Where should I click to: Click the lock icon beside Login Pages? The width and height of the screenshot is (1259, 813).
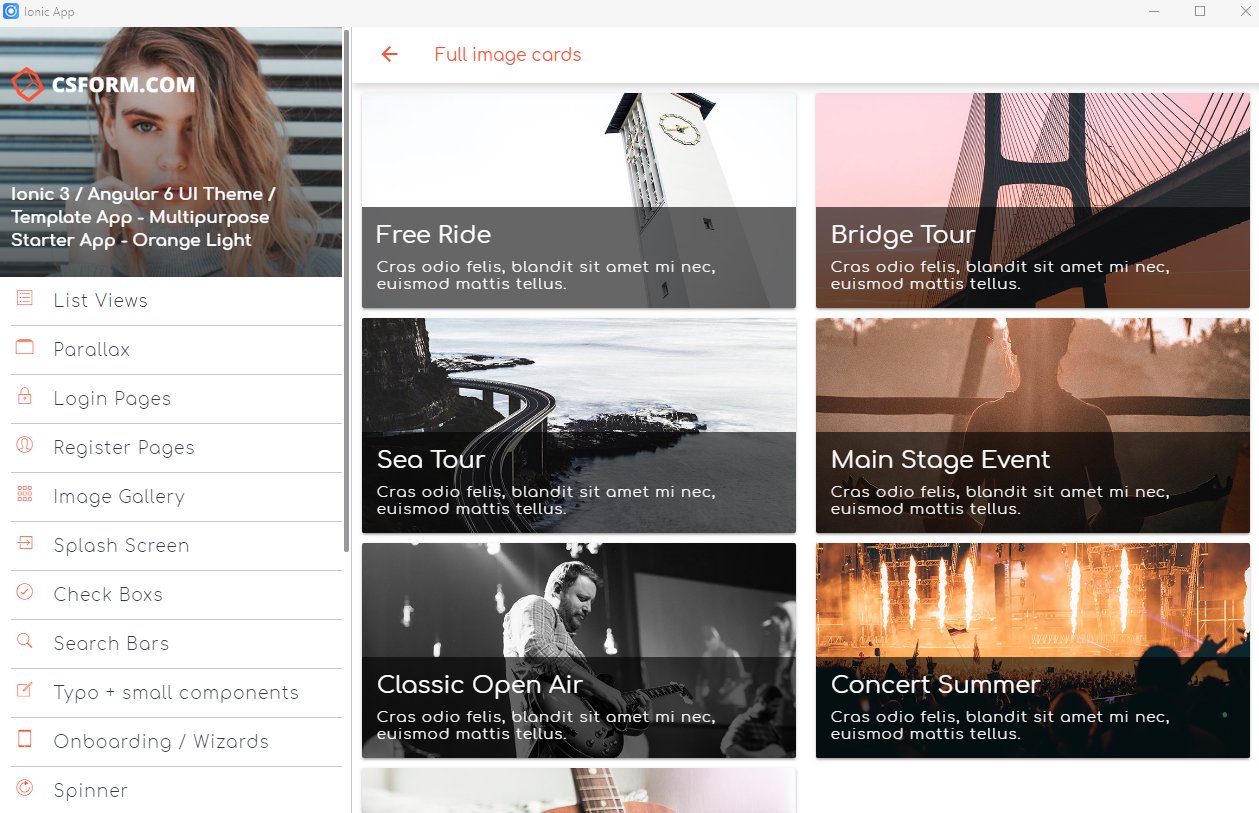(x=25, y=396)
